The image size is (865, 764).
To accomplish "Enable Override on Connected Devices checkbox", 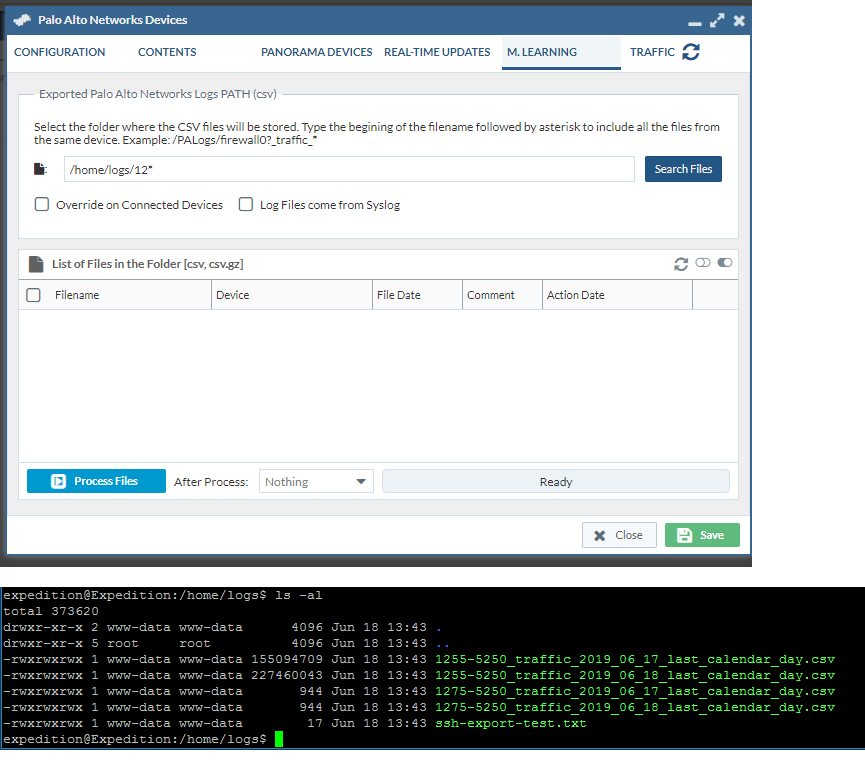I will tap(42, 205).
